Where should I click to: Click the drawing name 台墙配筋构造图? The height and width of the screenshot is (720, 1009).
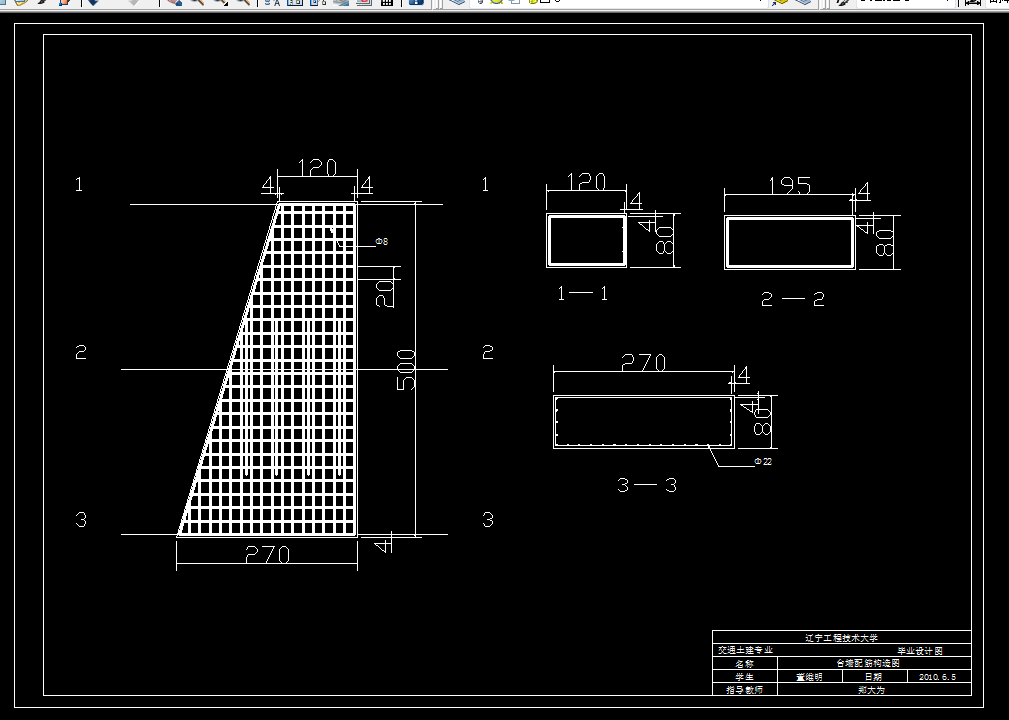click(868, 663)
